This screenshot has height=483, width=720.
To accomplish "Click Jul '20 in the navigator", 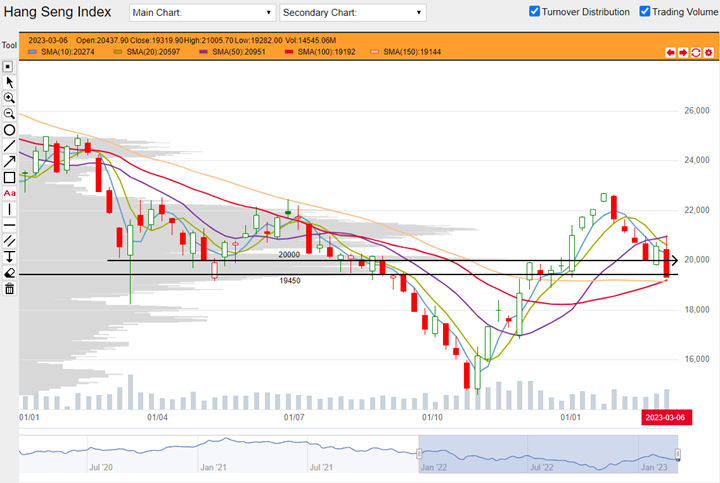I will pos(101,467).
